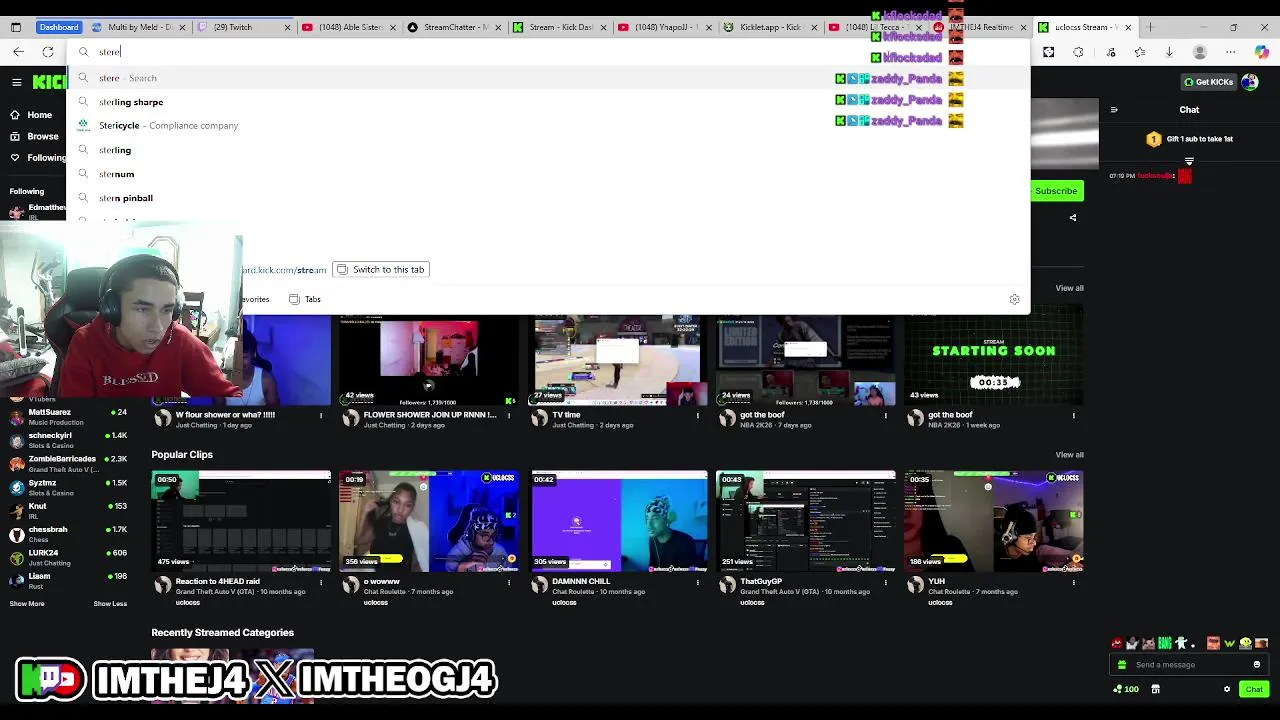Switch to the Multi by Meld tab

pos(137,27)
